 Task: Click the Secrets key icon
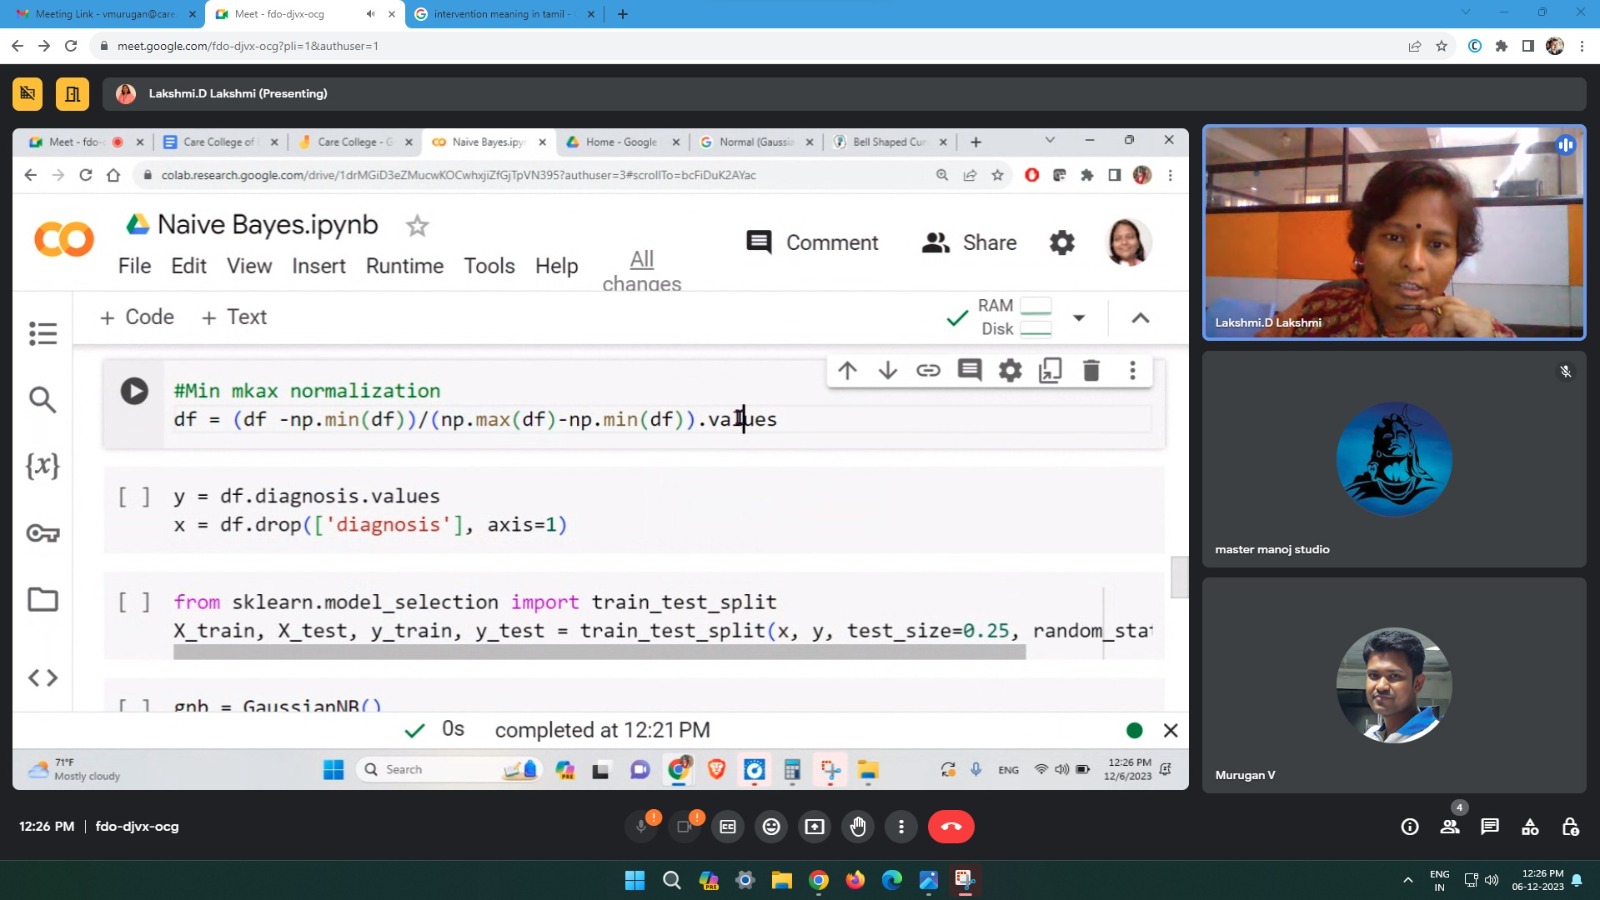pos(43,533)
